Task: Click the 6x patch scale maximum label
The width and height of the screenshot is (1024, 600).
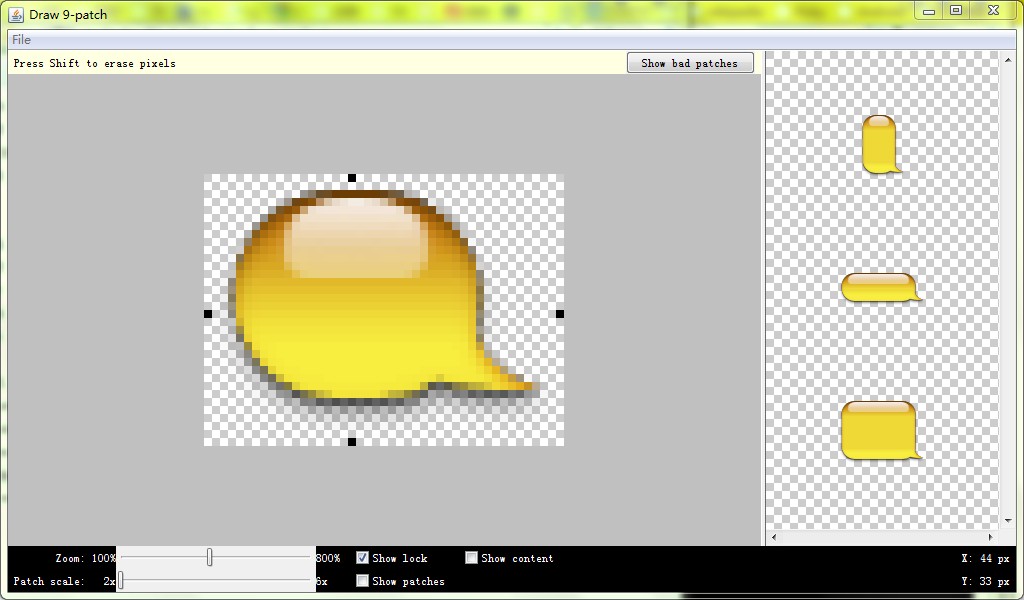Action: coord(322,581)
